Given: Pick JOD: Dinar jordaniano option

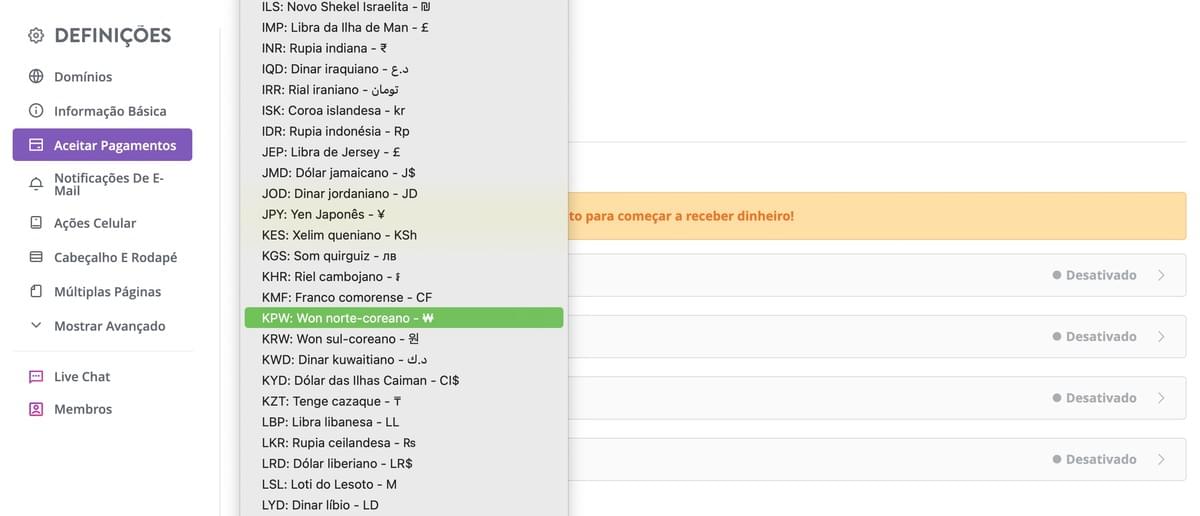Looking at the screenshot, I should (404, 193).
